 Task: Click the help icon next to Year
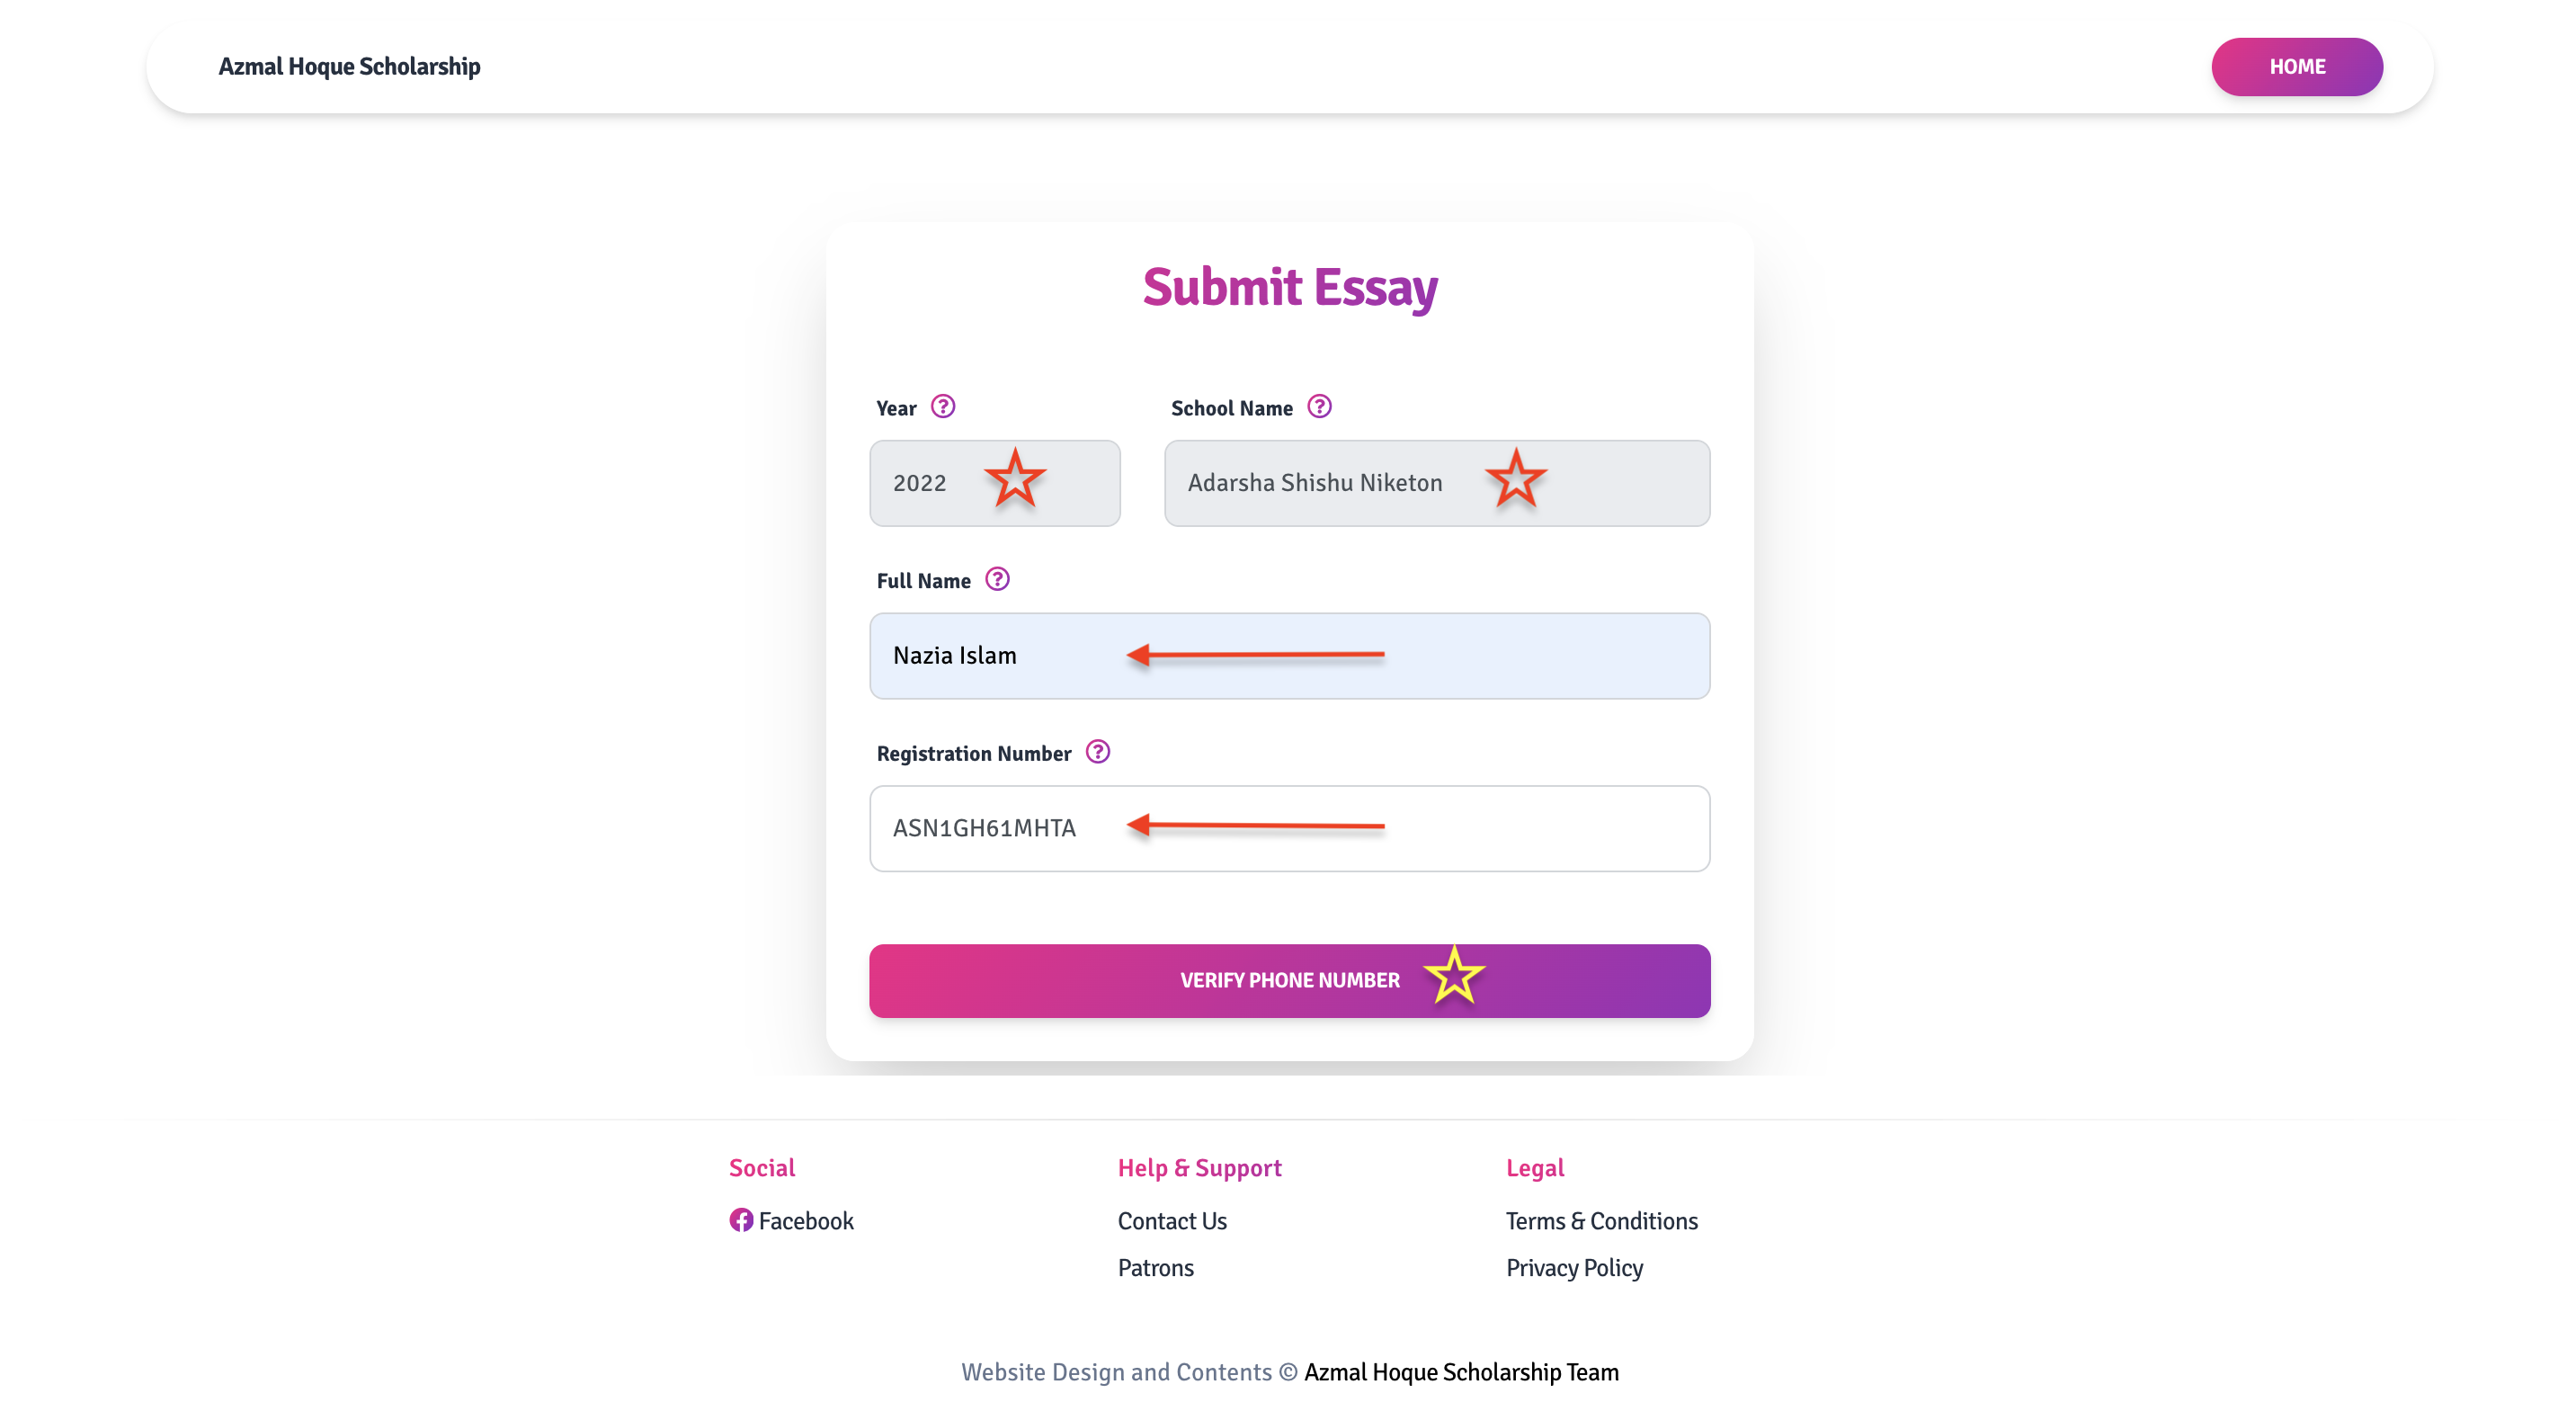pos(942,407)
